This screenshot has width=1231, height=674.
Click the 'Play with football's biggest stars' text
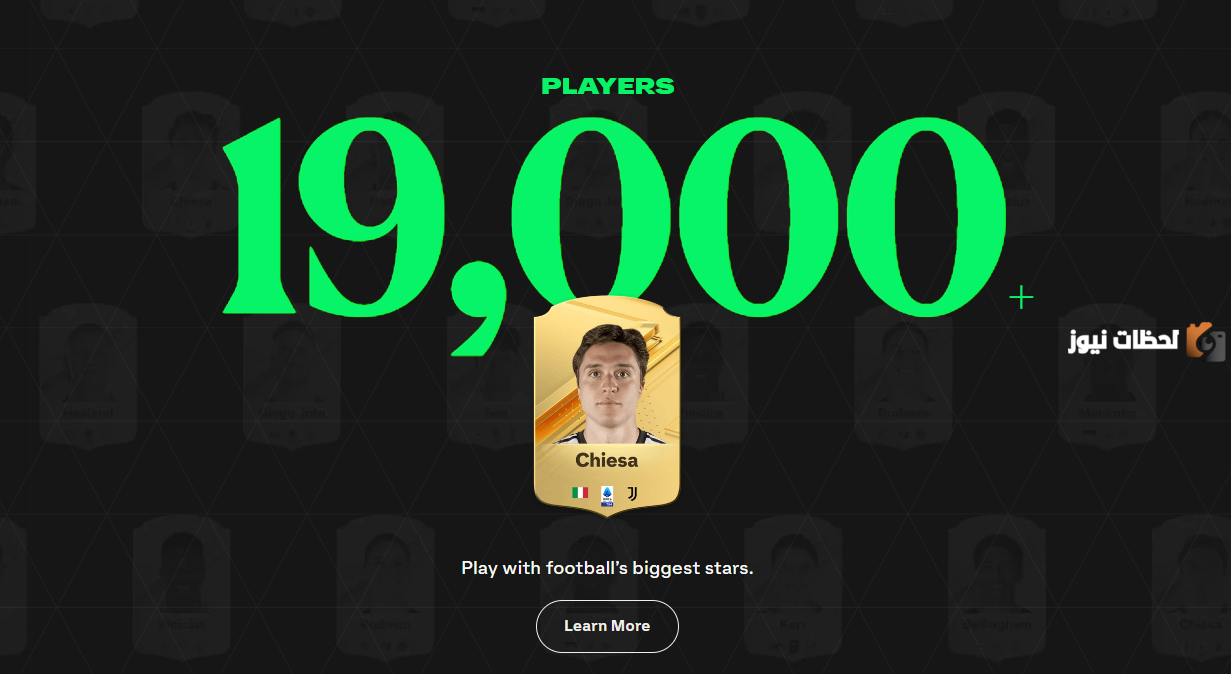click(607, 568)
